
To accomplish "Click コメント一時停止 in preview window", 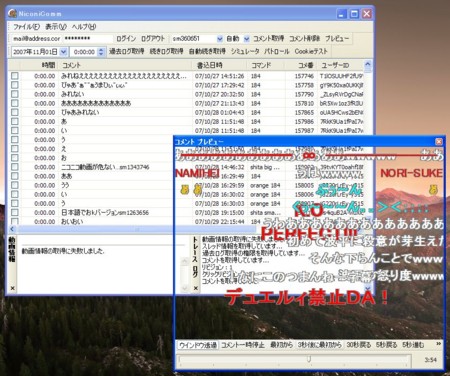I will (243, 345).
